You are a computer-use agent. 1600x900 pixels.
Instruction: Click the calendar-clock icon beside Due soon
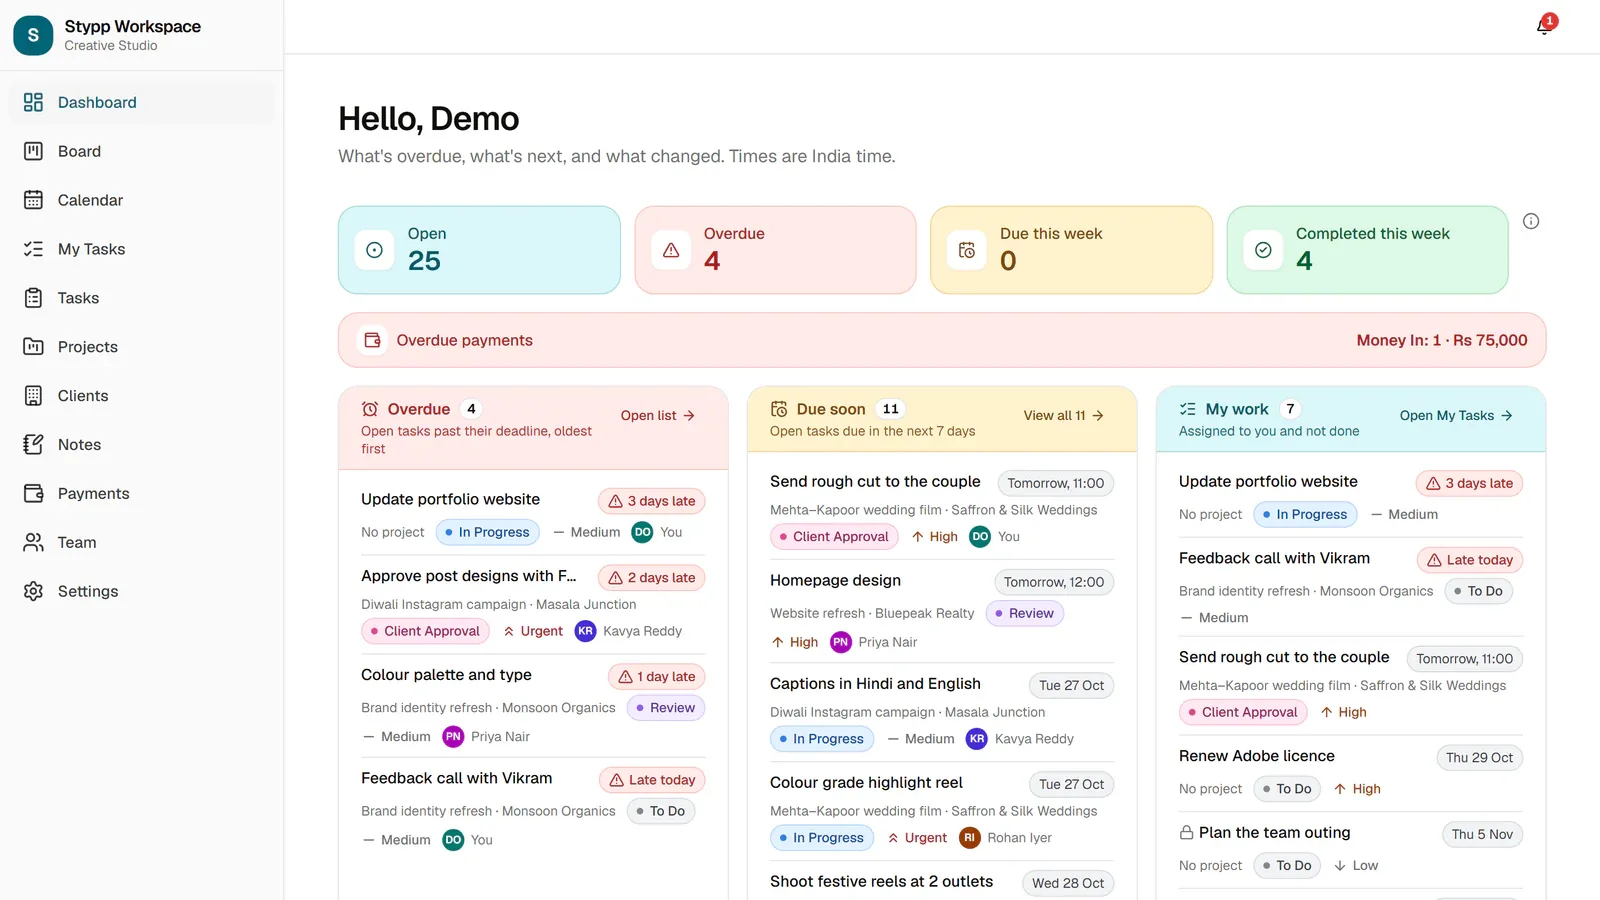(x=779, y=409)
